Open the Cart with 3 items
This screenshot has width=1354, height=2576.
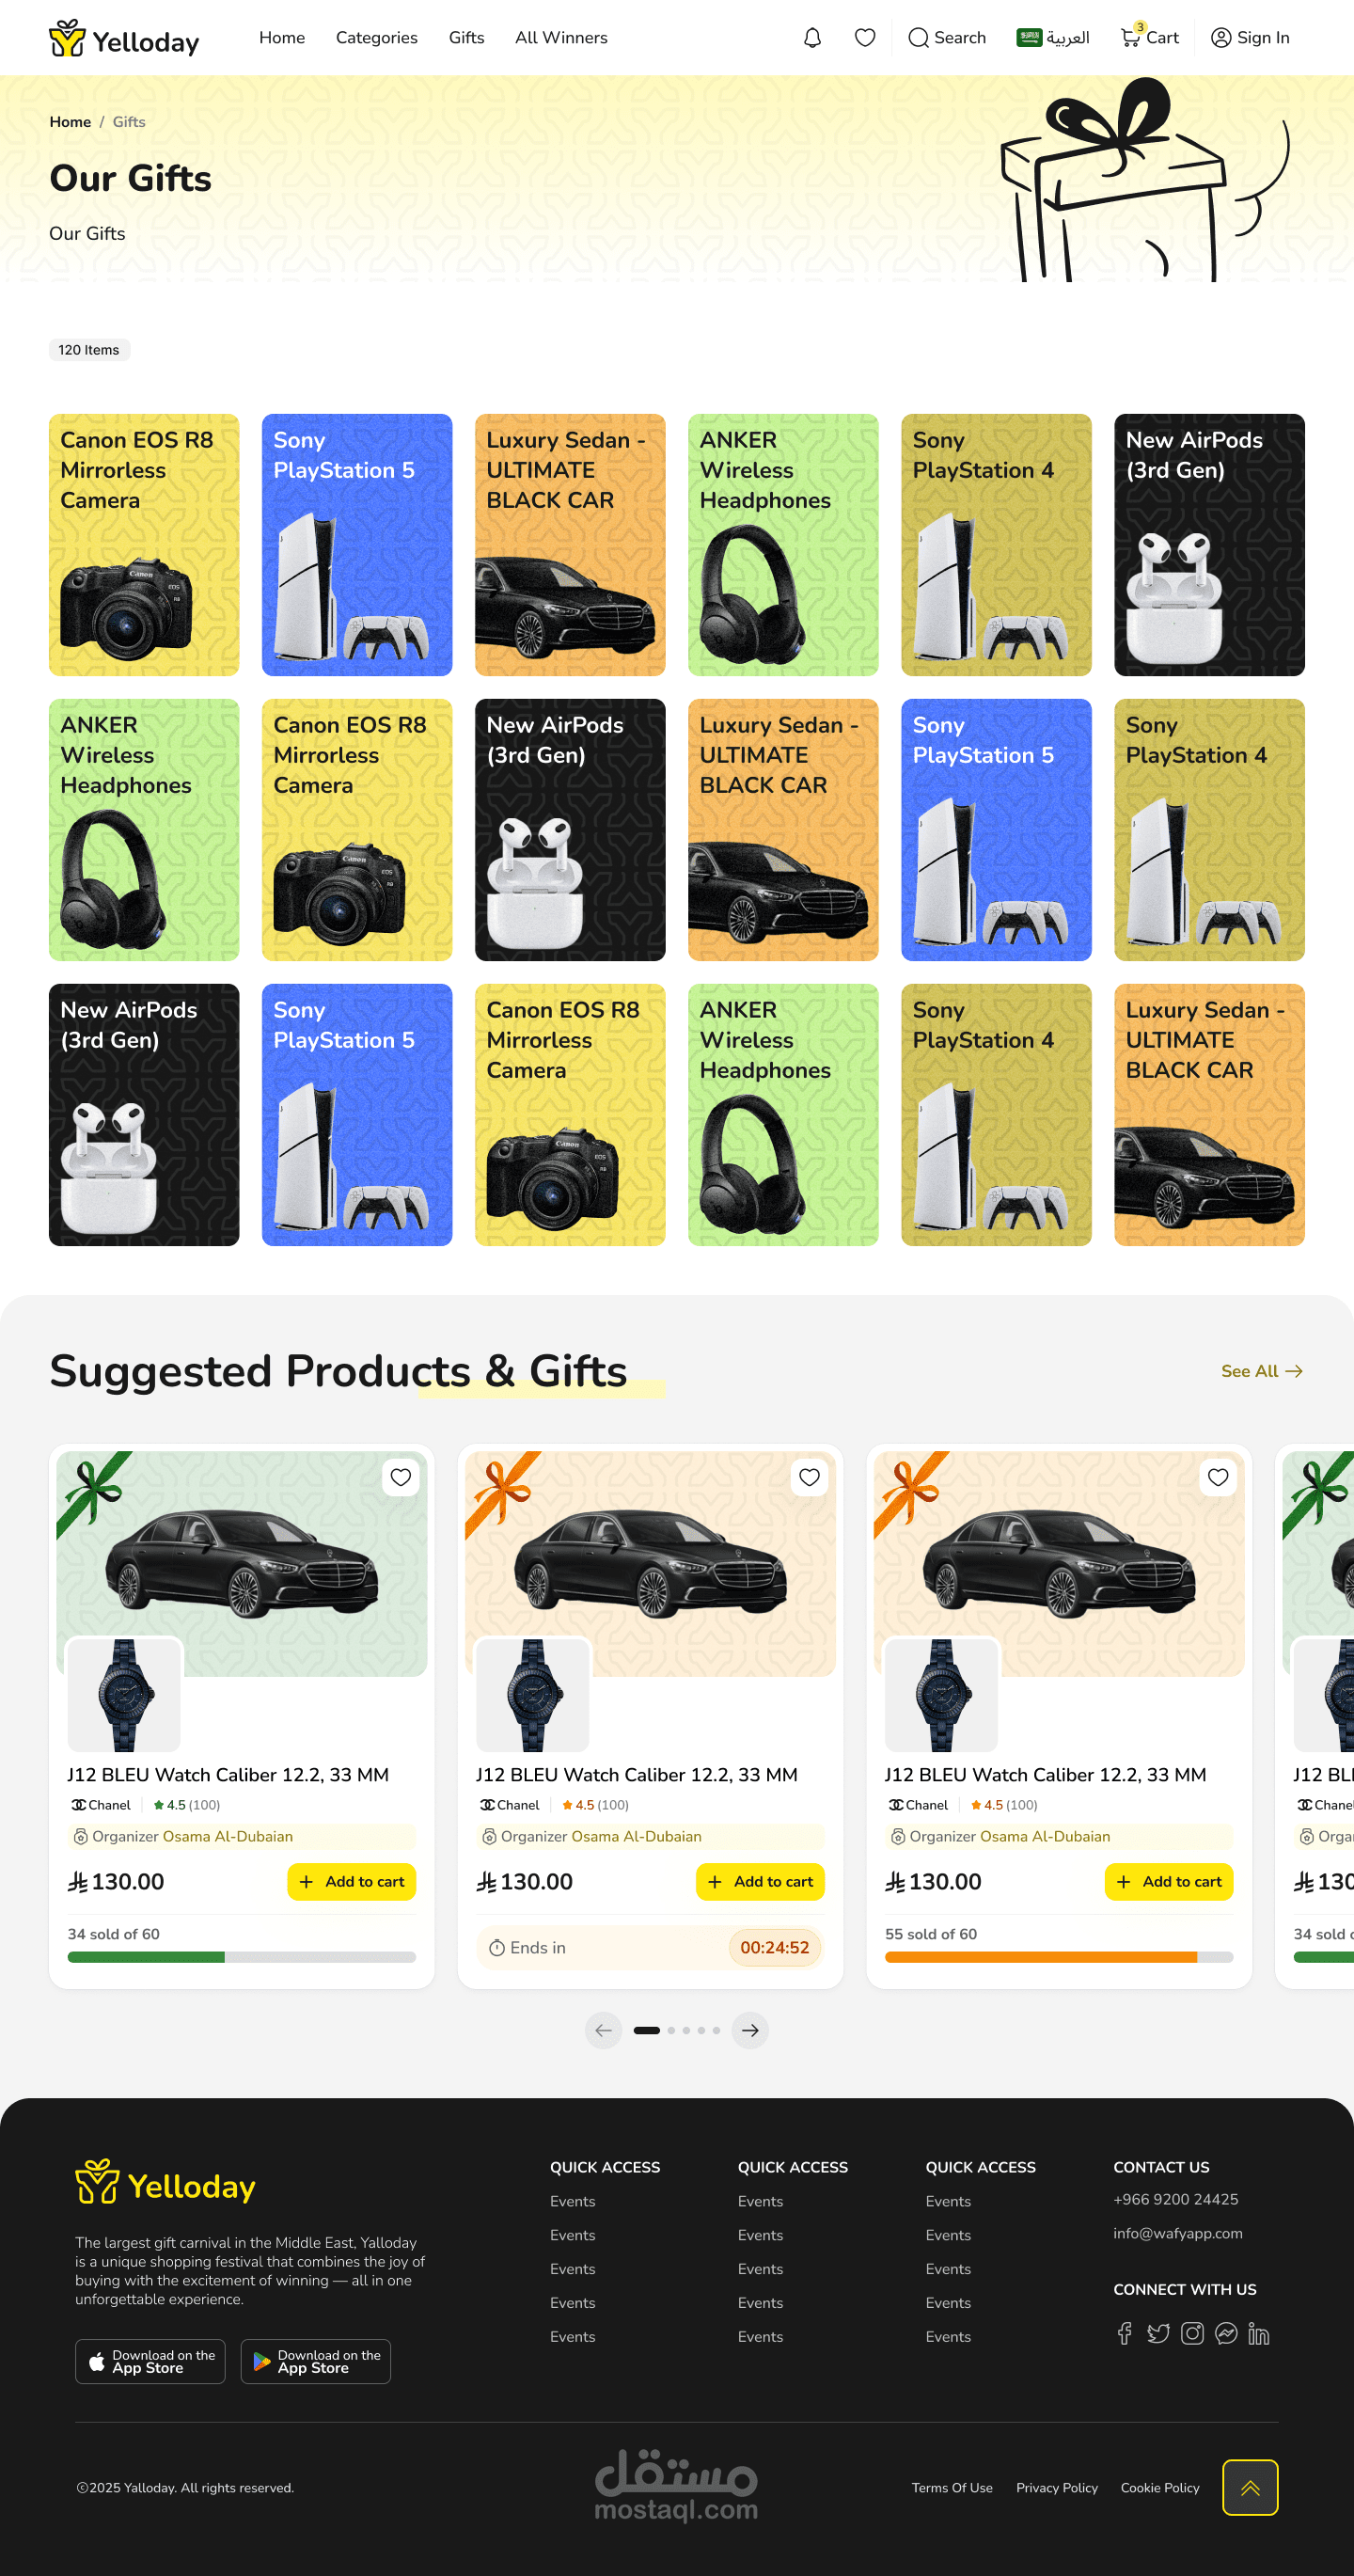[x=1149, y=37]
